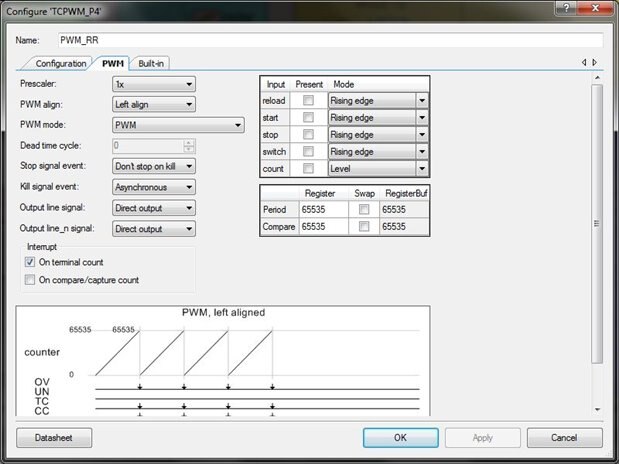This screenshot has height=464, width=619.
Task: Tick the Period Swap checkbox
Action: pos(363,209)
